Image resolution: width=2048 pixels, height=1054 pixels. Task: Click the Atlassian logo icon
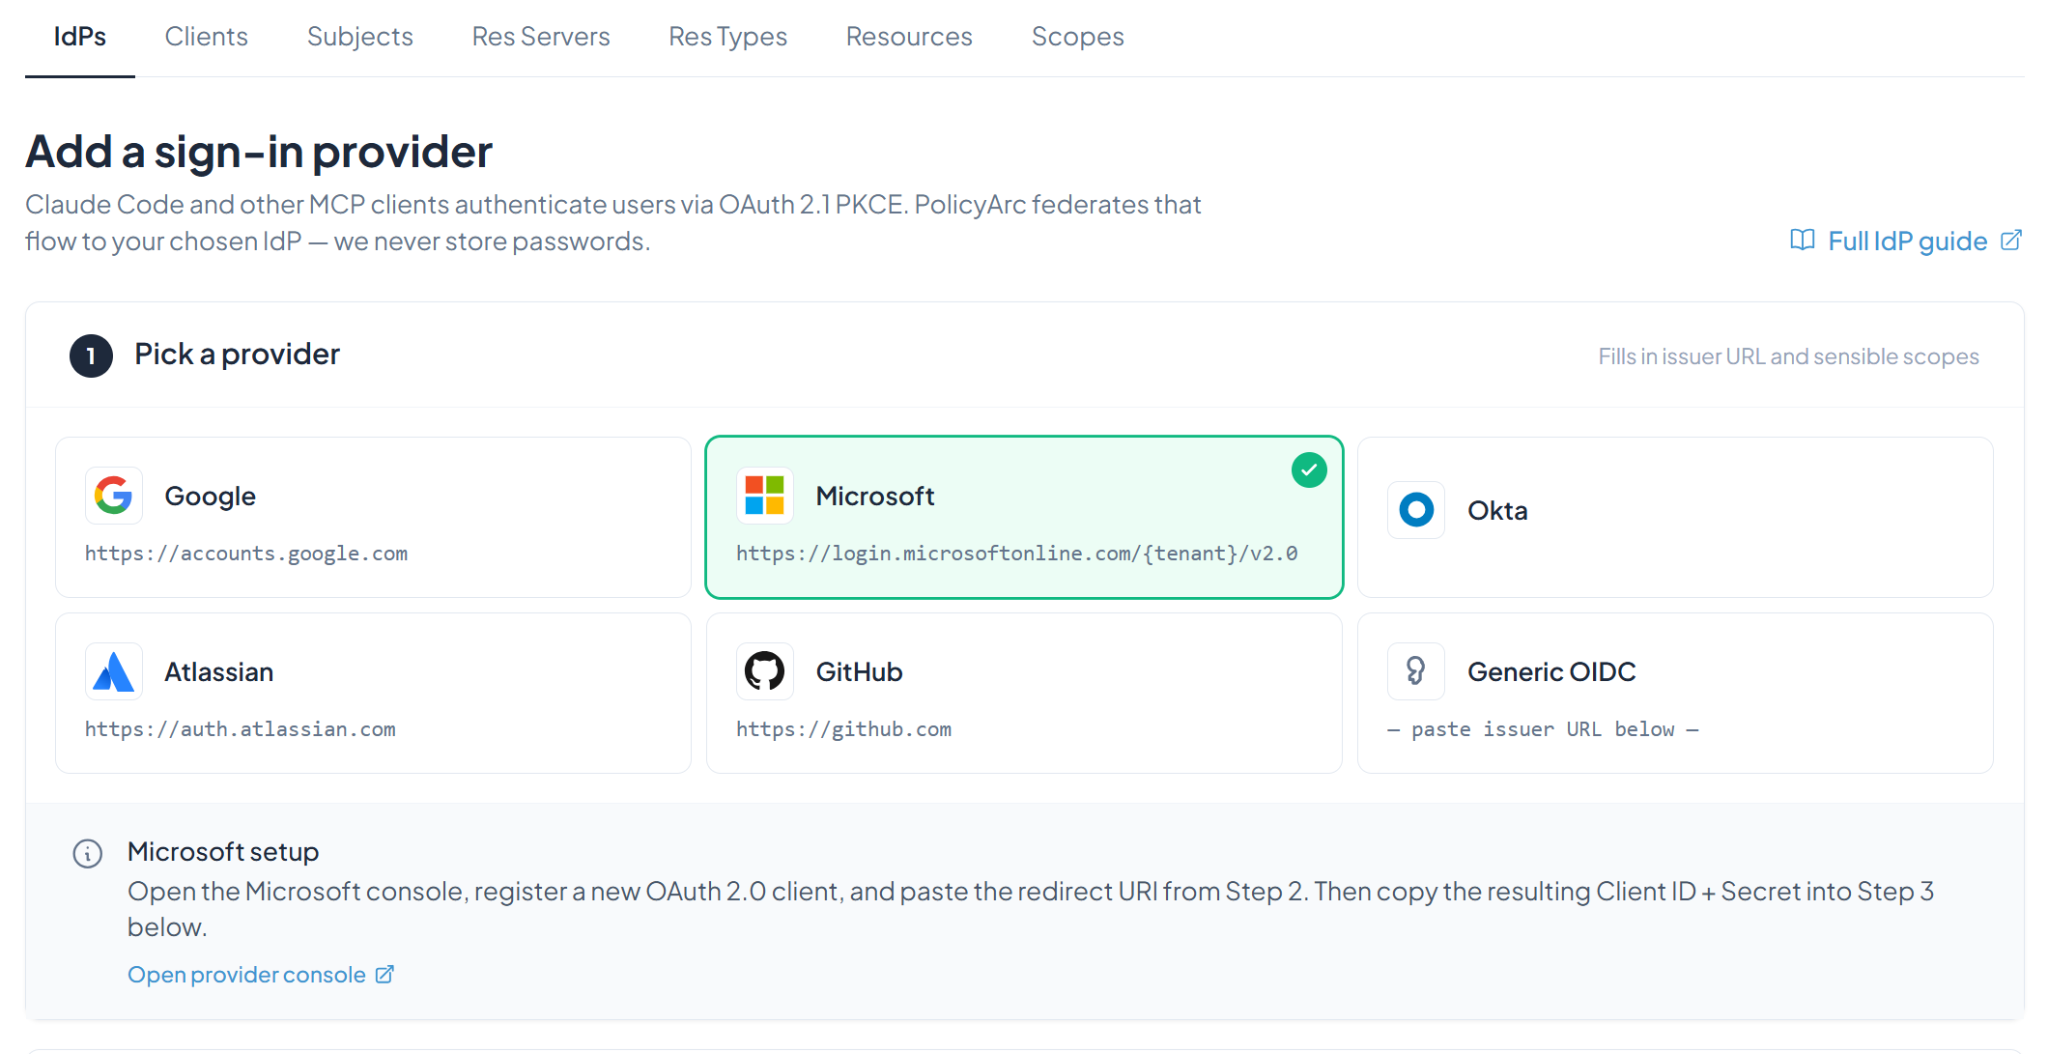tap(114, 671)
